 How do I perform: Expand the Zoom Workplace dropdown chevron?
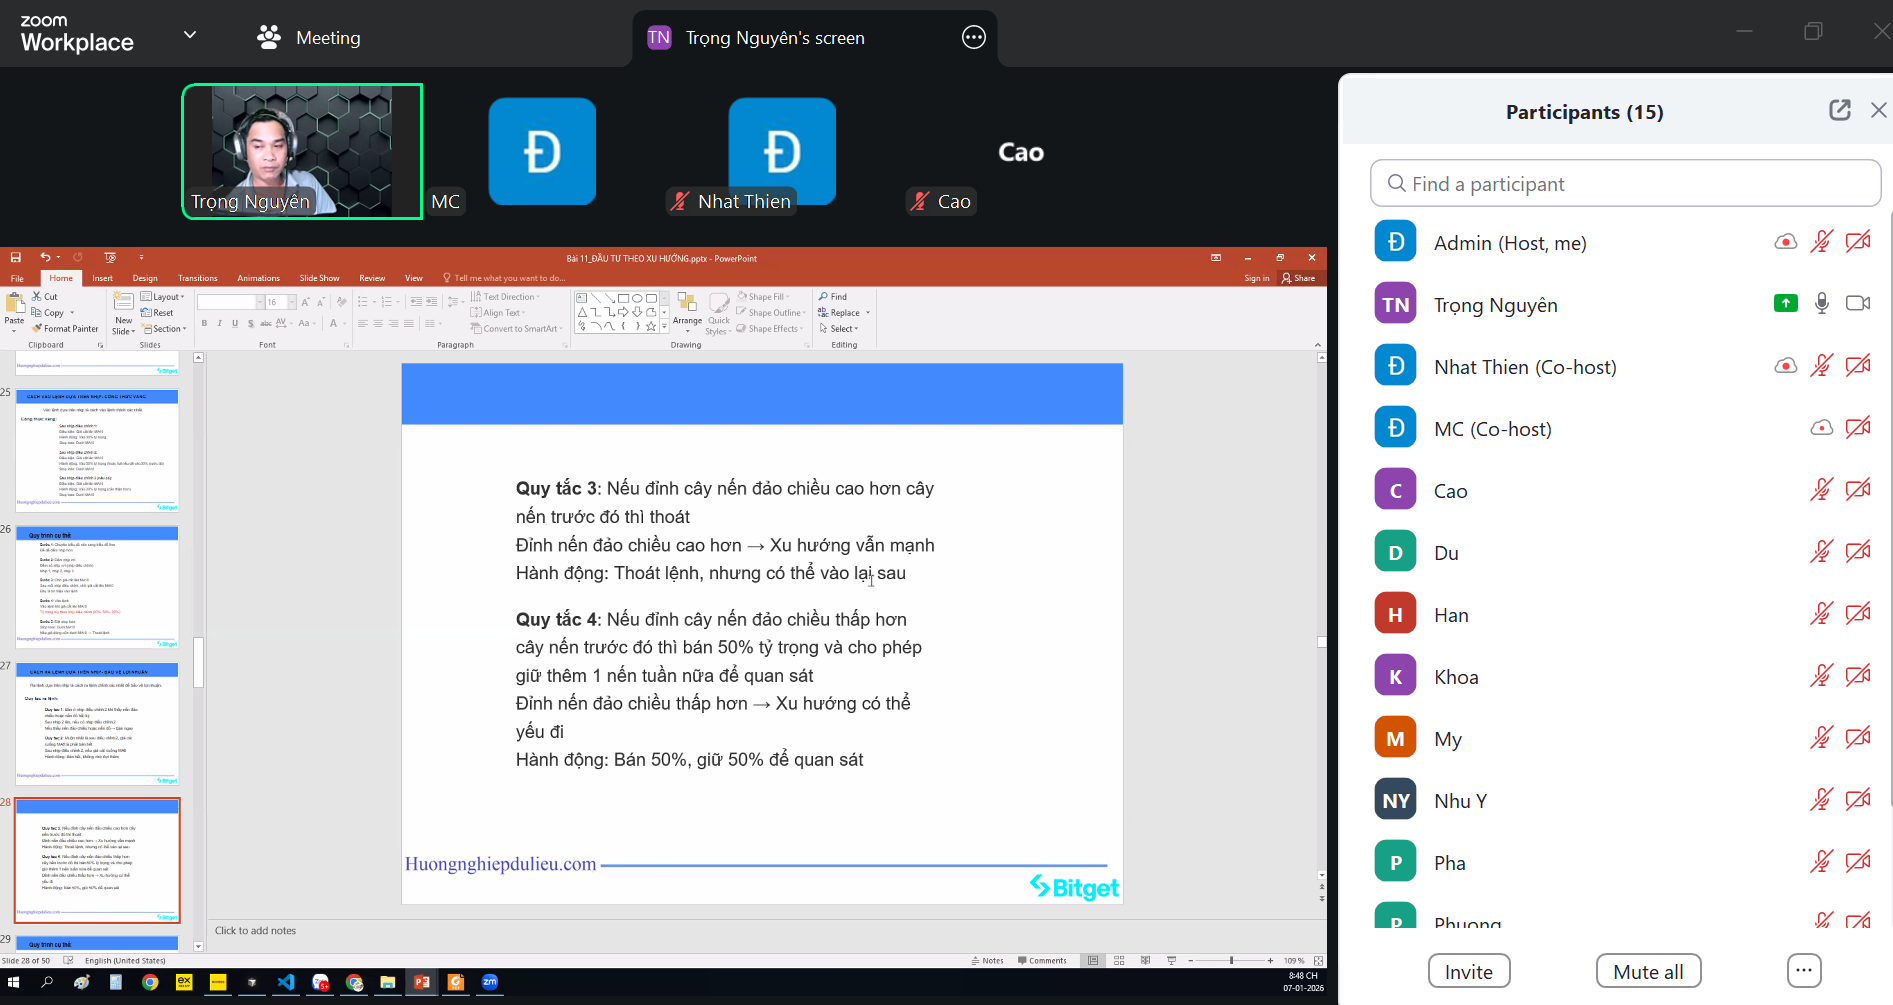pos(190,36)
